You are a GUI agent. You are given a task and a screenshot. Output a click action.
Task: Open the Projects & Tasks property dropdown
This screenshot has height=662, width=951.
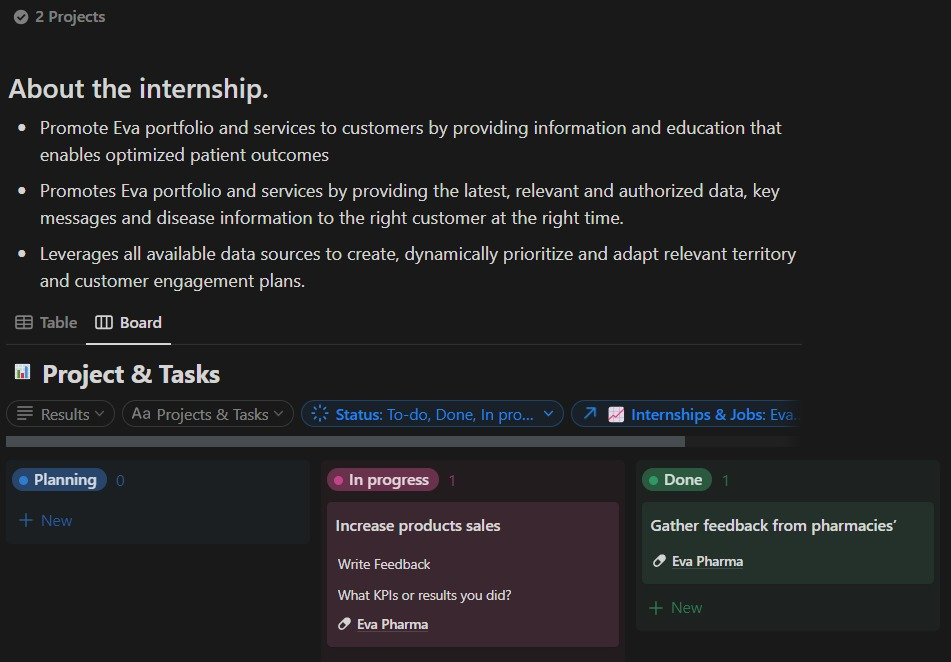pos(208,414)
